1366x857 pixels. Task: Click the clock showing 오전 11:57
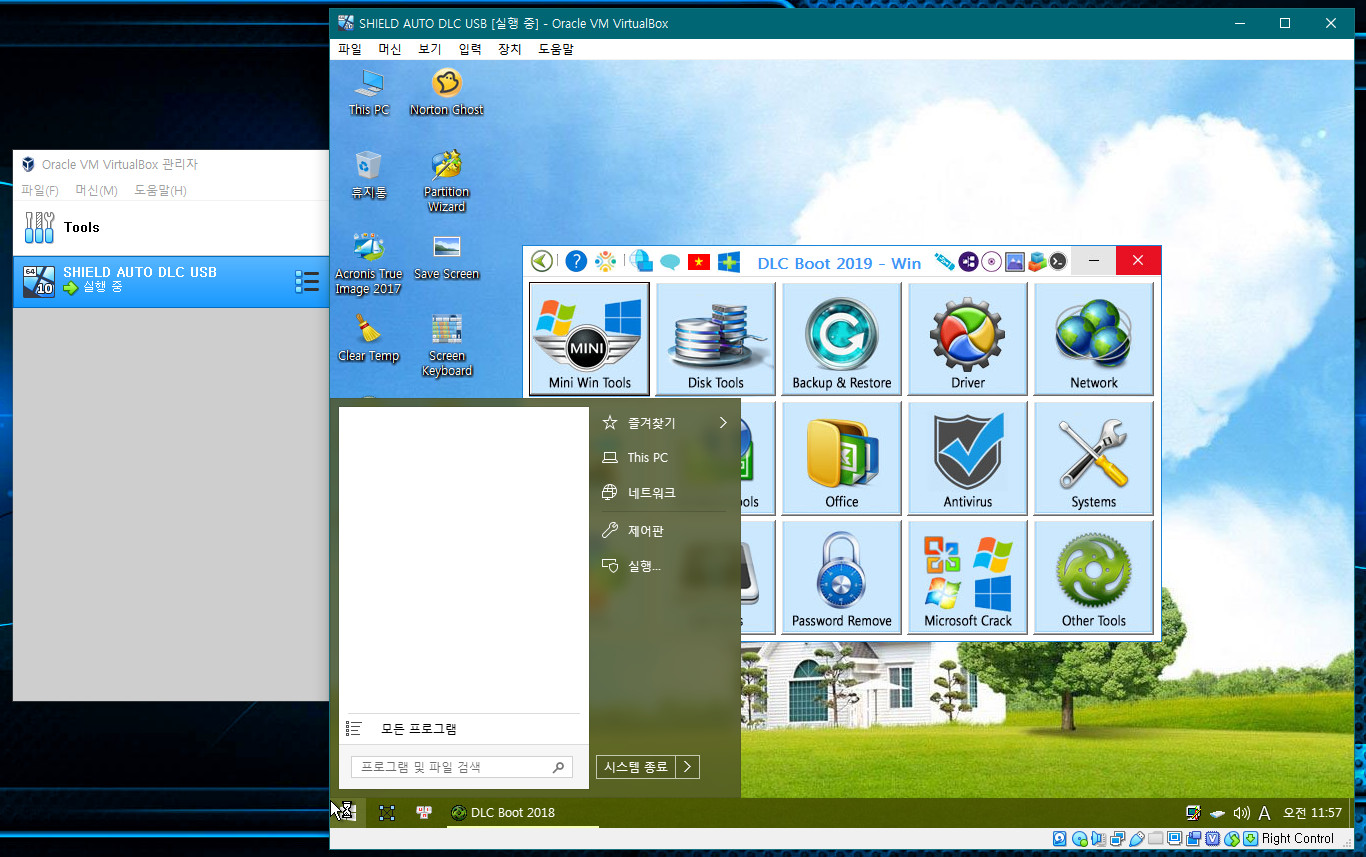[x=1312, y=813]
